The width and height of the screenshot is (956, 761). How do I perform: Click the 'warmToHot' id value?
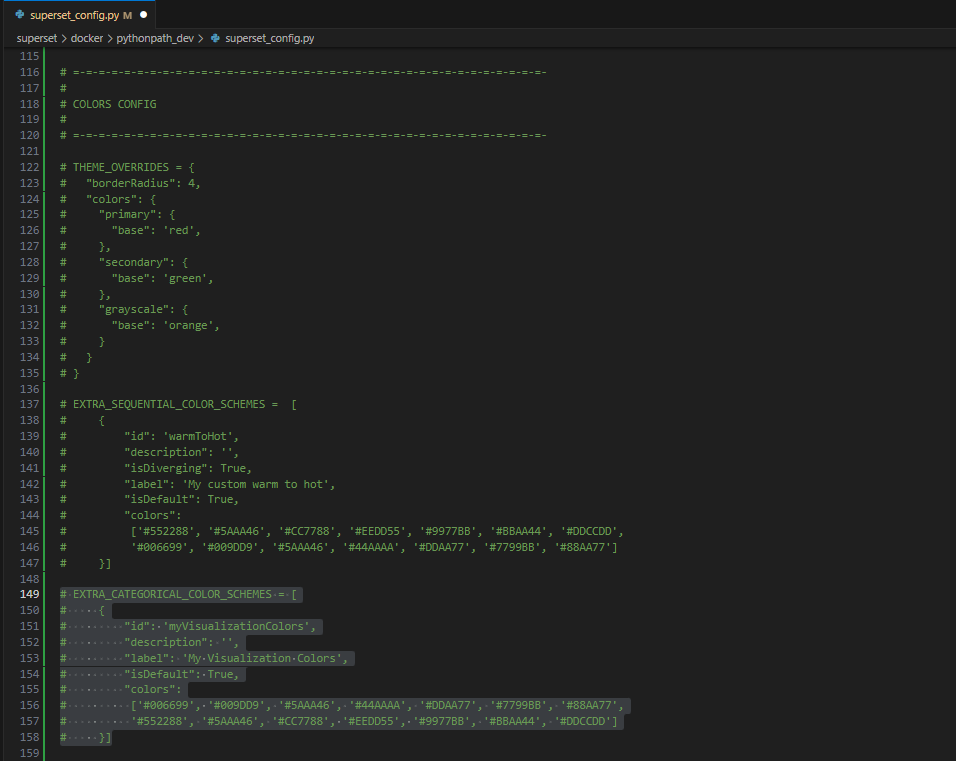pos(198,436)
